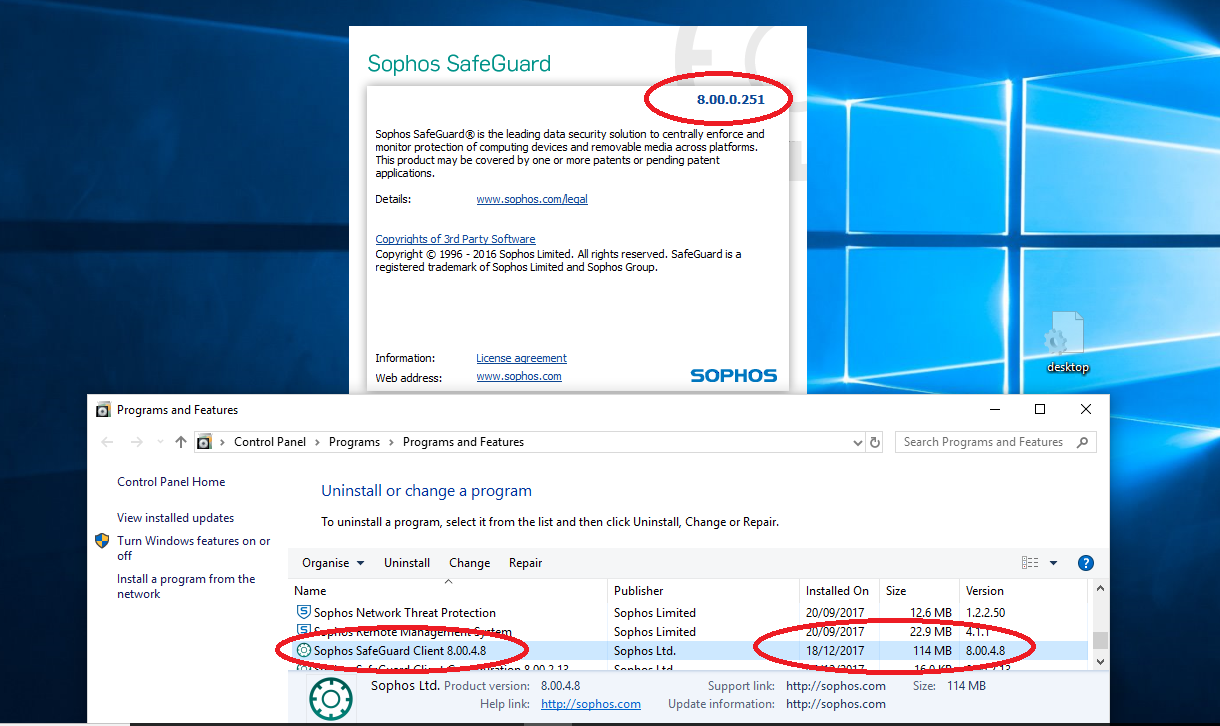1220x726 pixels.
Task: Click scrollbar down arrow in program list
Action: coord(1100,661)
